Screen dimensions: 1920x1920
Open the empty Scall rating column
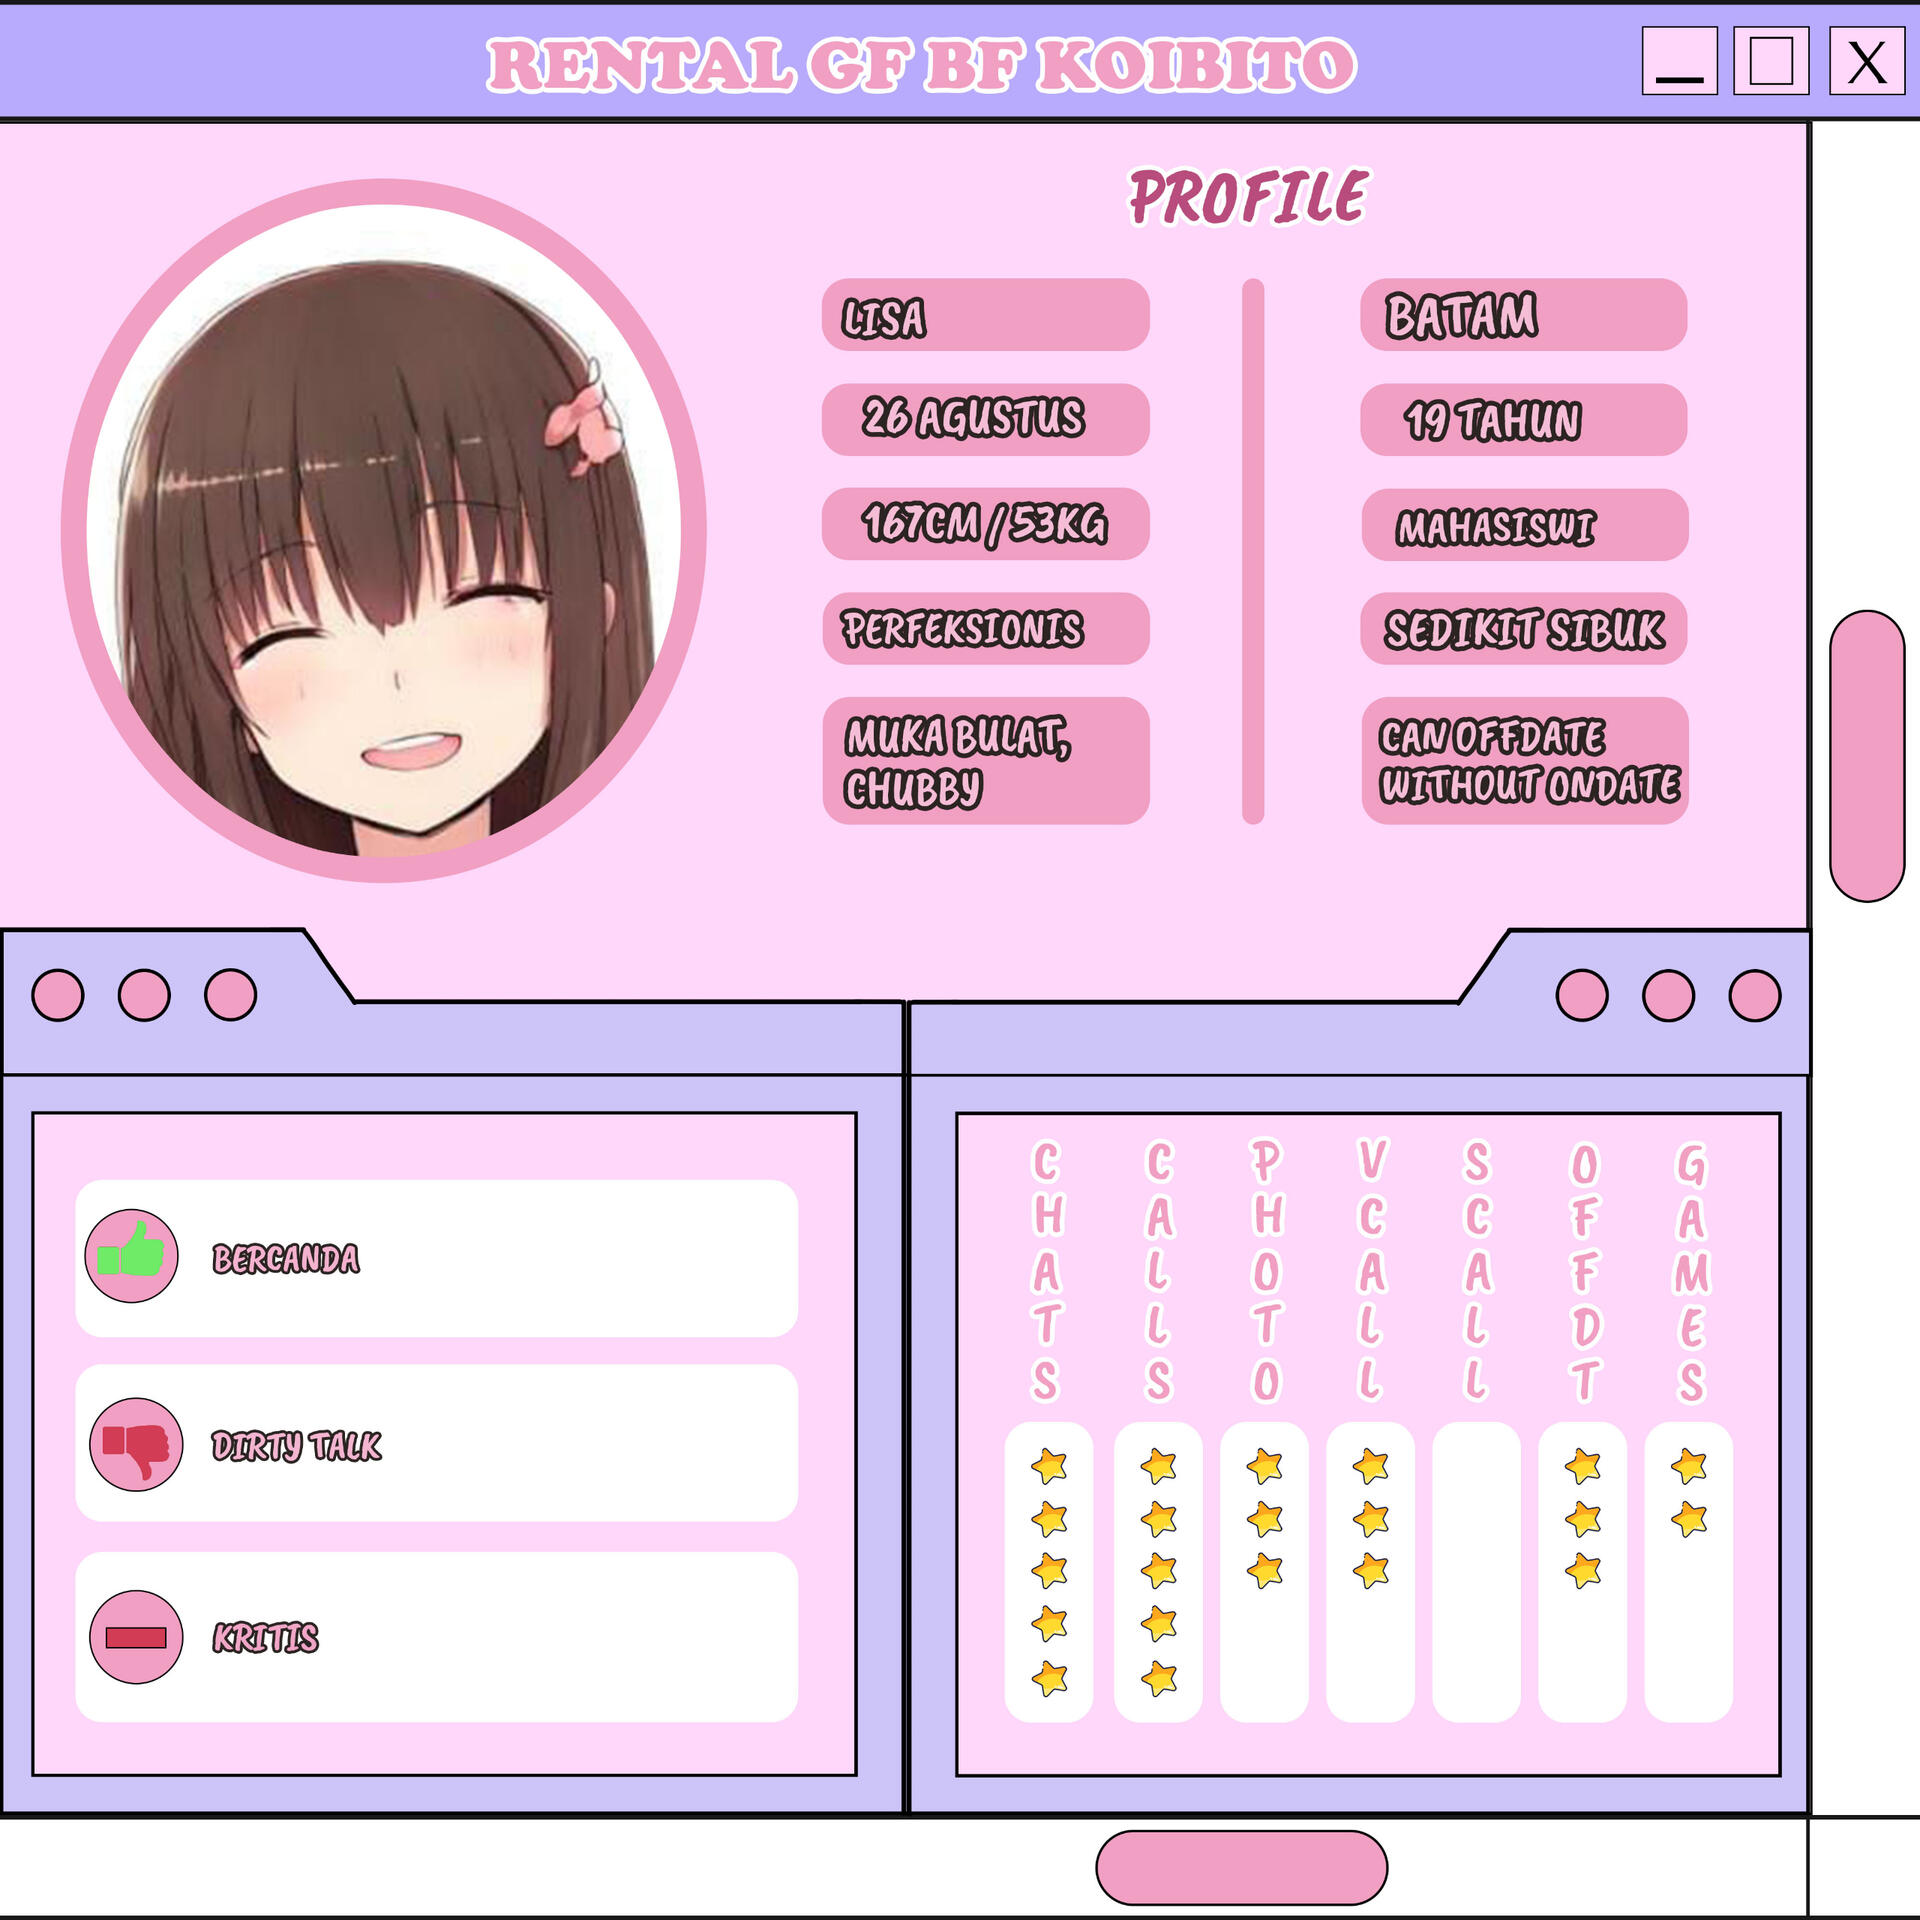click(1476, 1571)
